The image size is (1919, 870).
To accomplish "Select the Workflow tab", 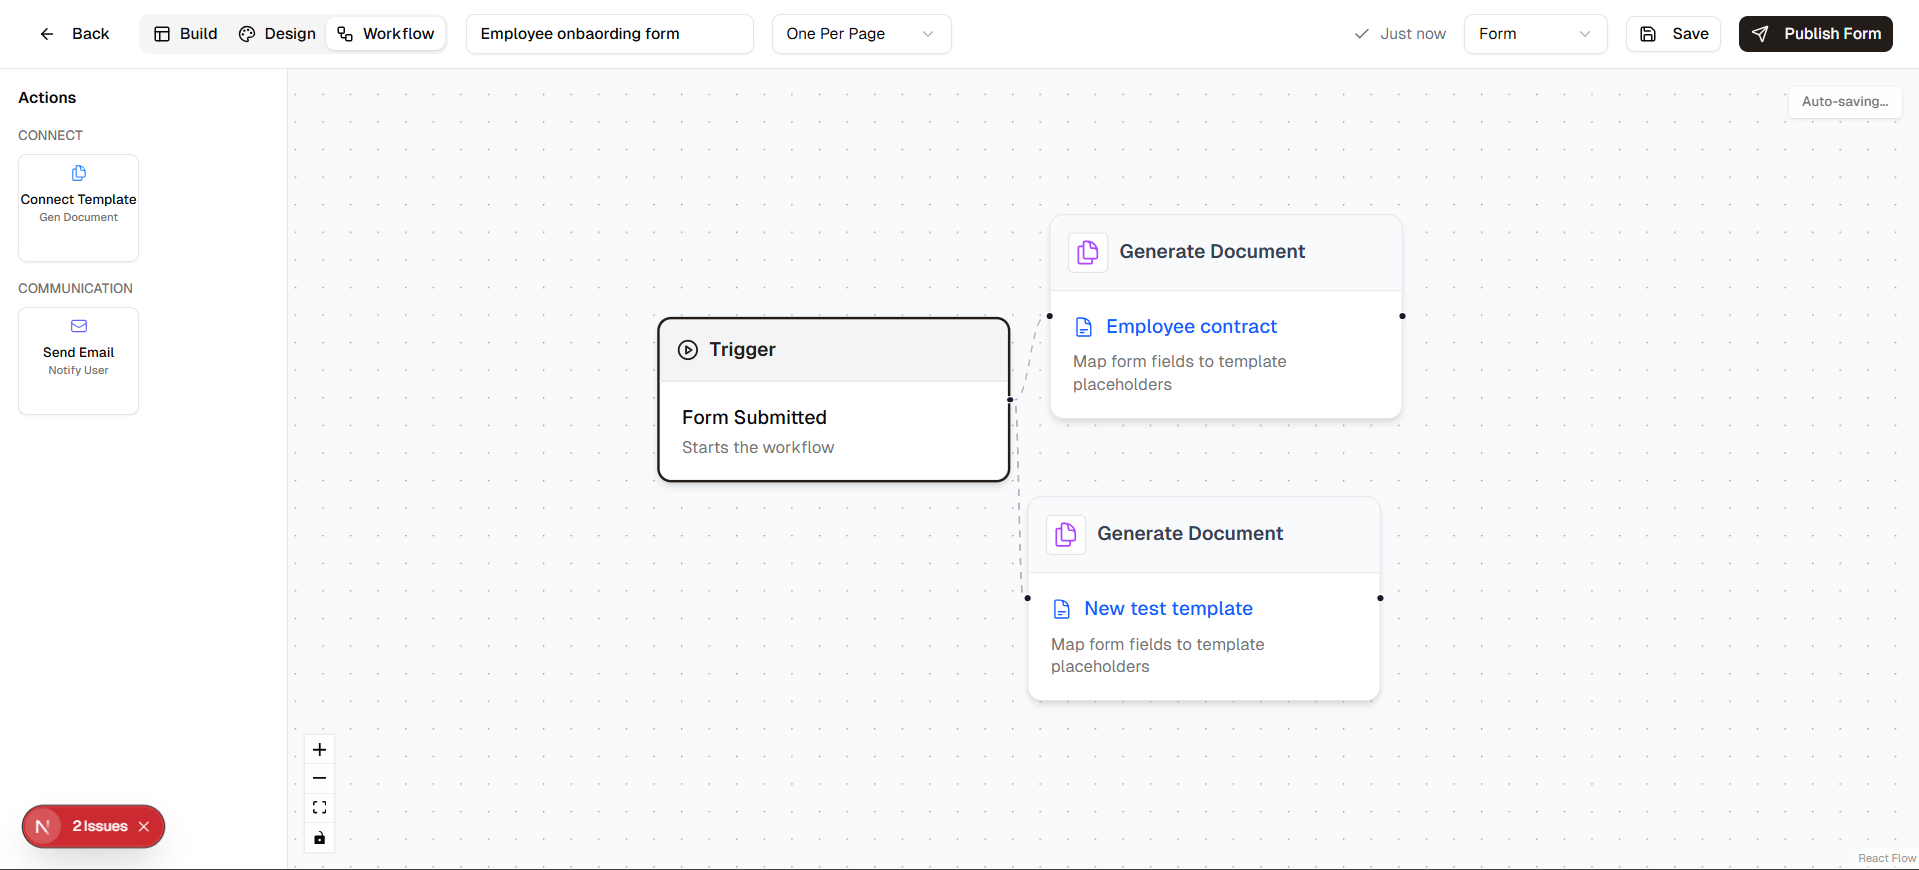I will [x=386, y=34].
